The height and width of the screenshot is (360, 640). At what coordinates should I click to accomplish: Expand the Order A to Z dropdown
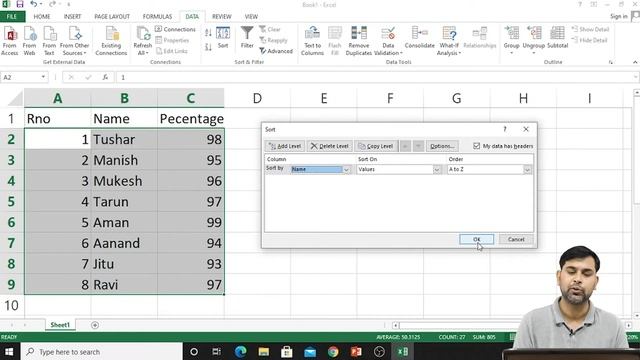527,169
